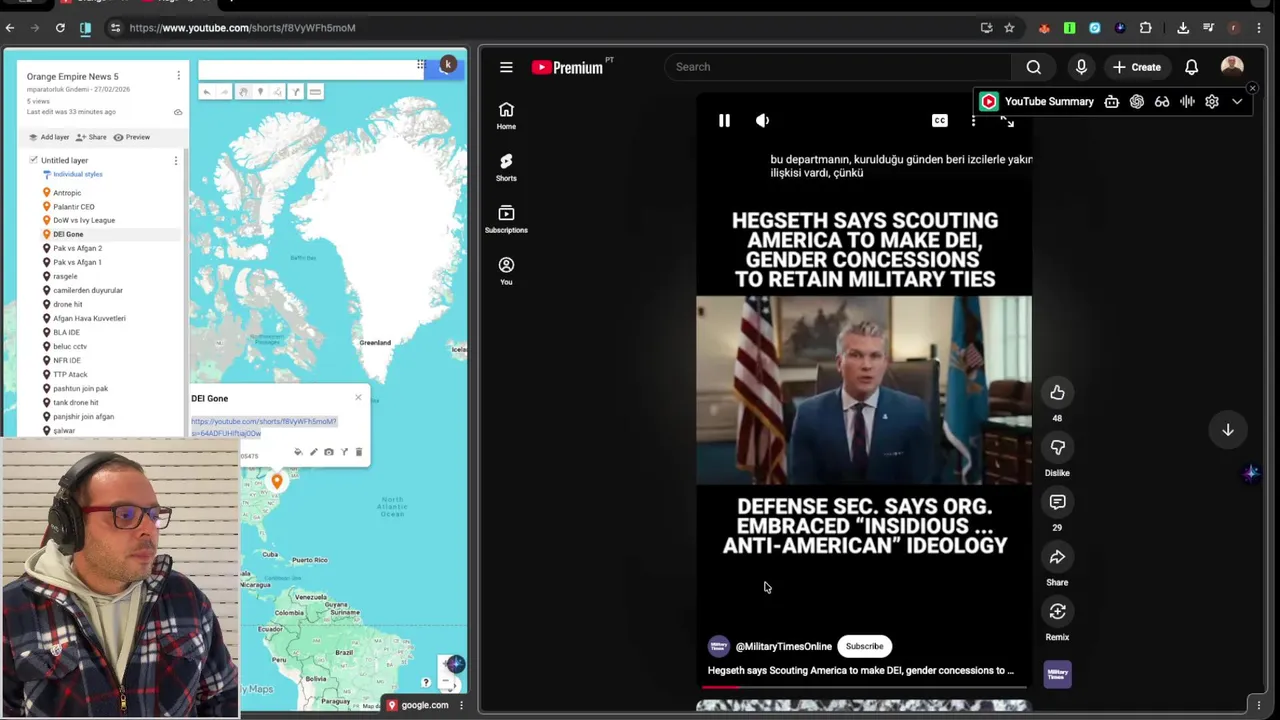This screenshot has width=1280, height=720.
Task: Click the robot AI icon in YouTube Summary
Action: click(1111, 101)
